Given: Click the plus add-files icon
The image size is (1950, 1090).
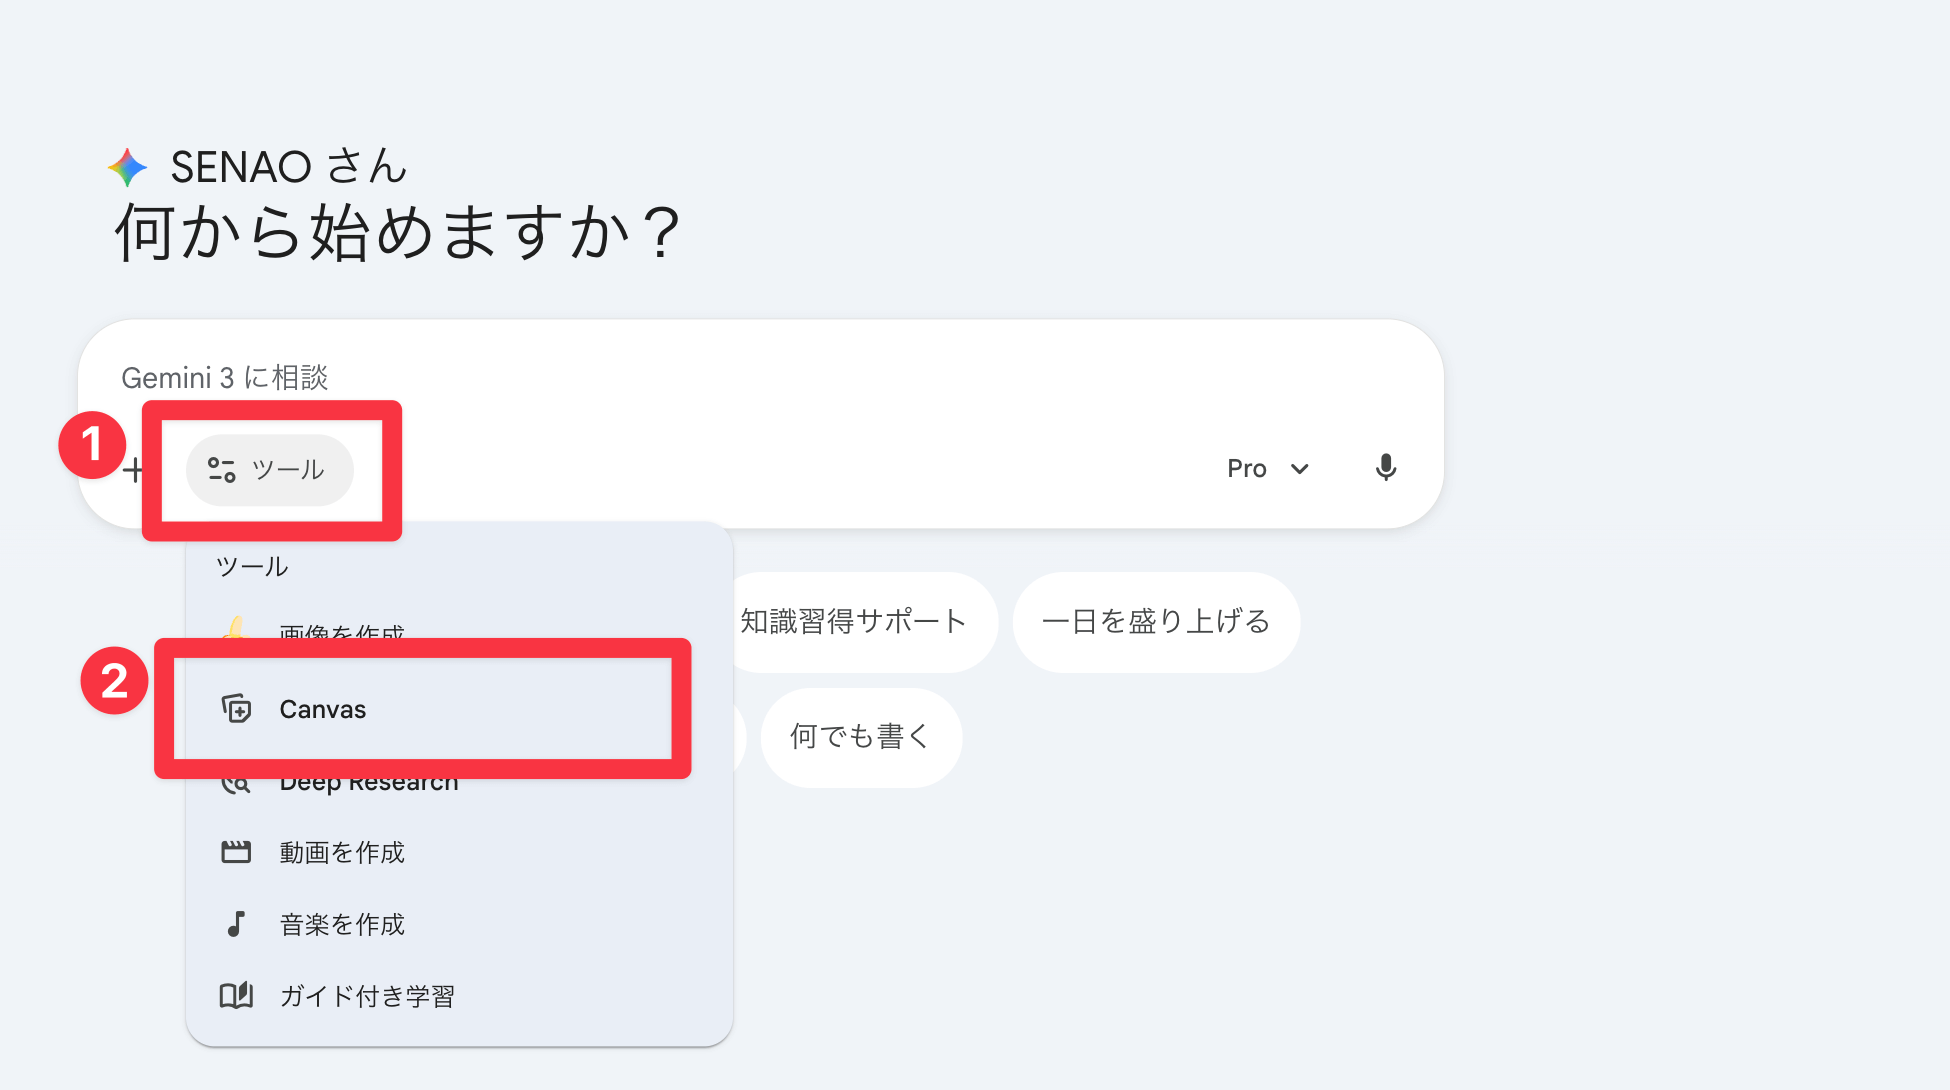Looking at the screenshot, I should click(x=133, y=470).
